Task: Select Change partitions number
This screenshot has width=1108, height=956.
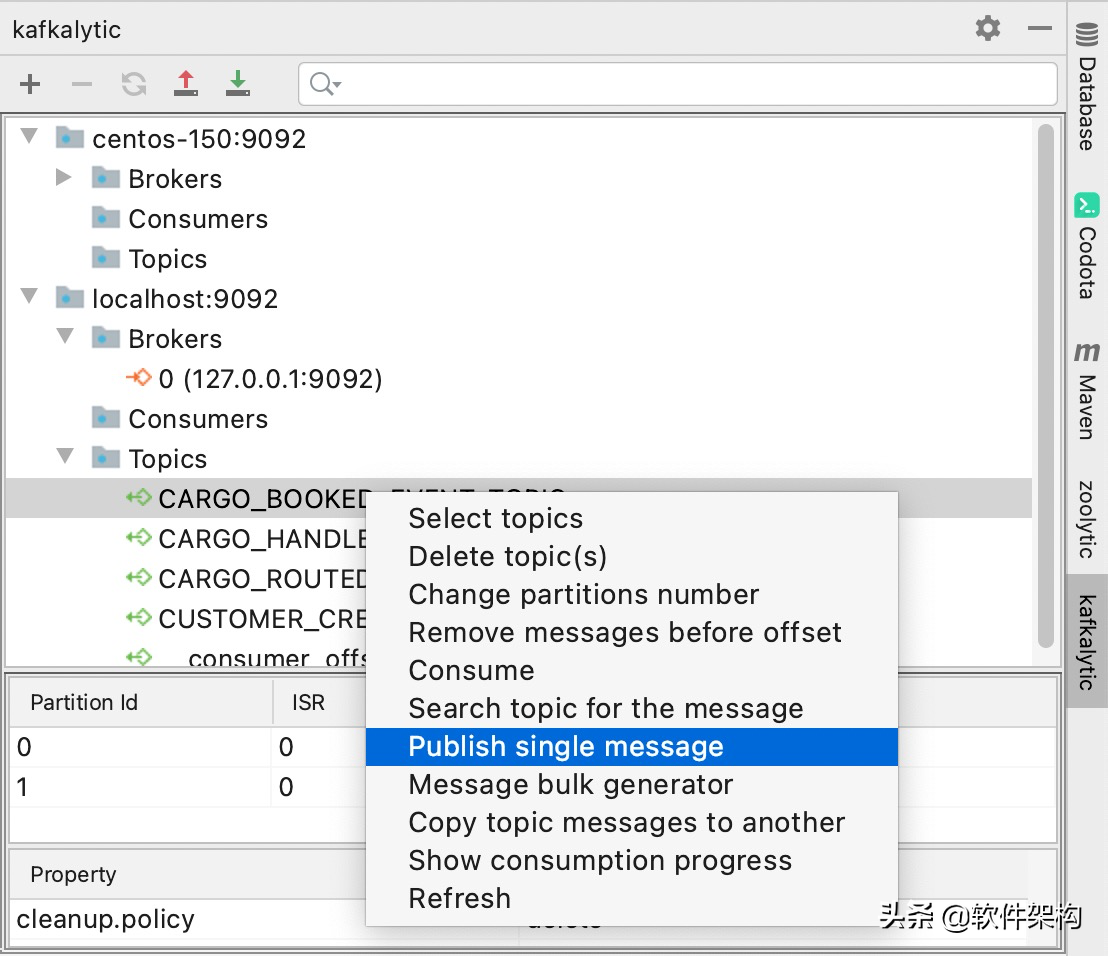Action: pos(632,595)
